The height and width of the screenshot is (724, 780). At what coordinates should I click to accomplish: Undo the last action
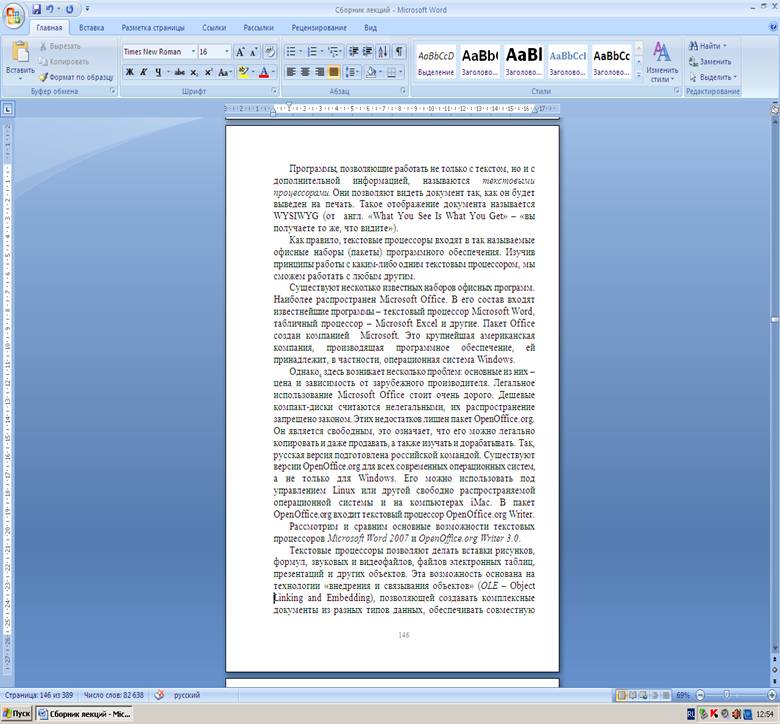coord(50,9)
